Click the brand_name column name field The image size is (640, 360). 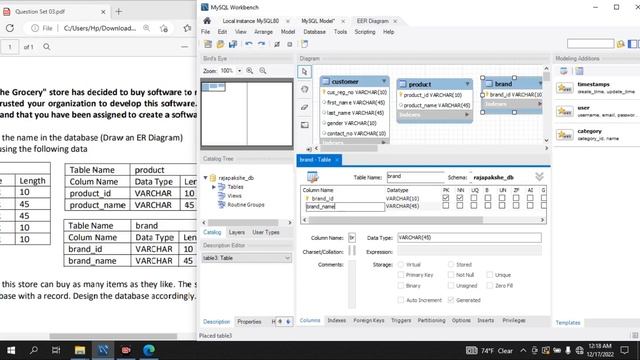tap(345, 207)
